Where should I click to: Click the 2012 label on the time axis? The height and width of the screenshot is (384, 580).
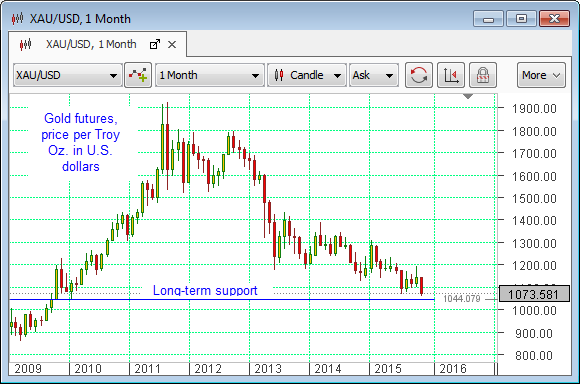pyautogui.click(x=208, y=369)
